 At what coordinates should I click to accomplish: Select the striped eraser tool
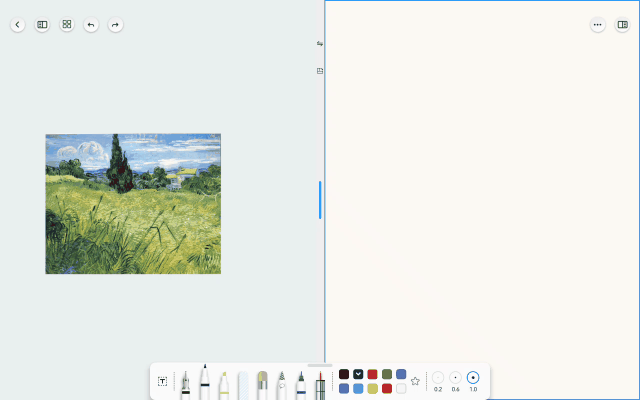coord(243,385)
